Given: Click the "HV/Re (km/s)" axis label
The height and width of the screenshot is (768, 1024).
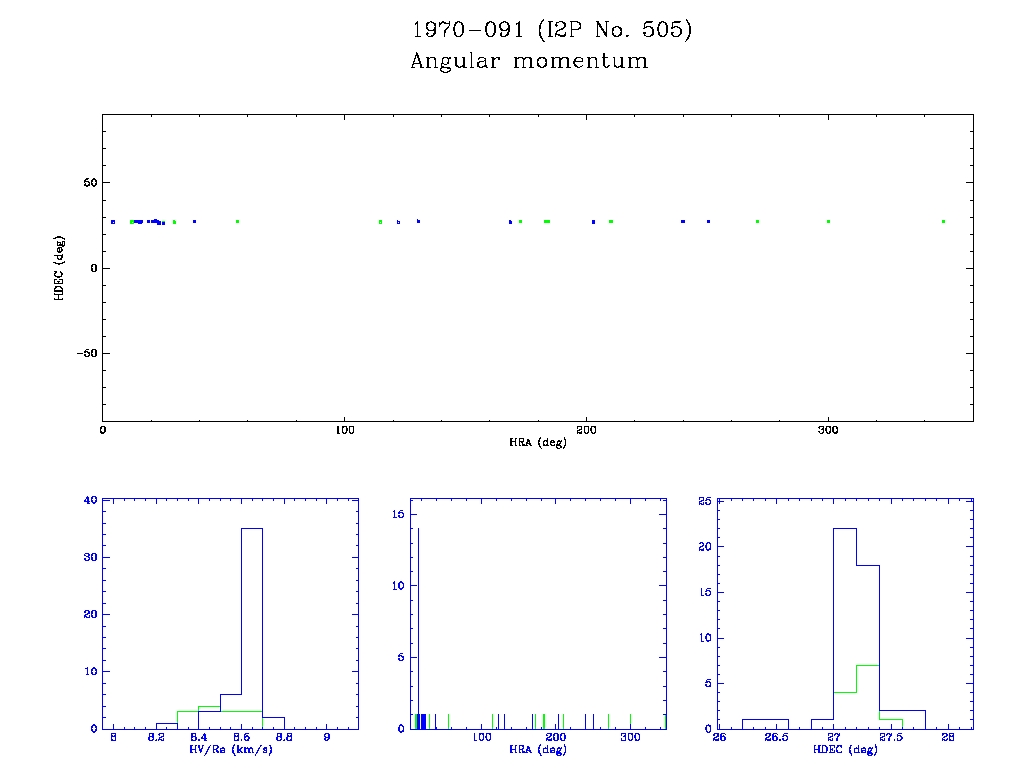Looking at the screenshot, I should pyautogui.click(x=234, y=749).
